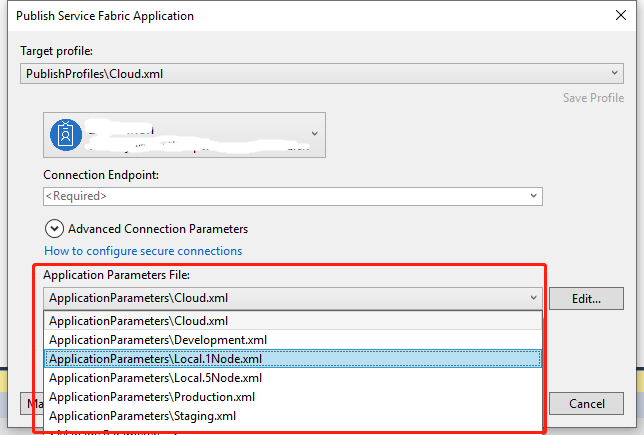Click the account badge icon
Screen dimensions: 644x435
(x=66, y=135)
